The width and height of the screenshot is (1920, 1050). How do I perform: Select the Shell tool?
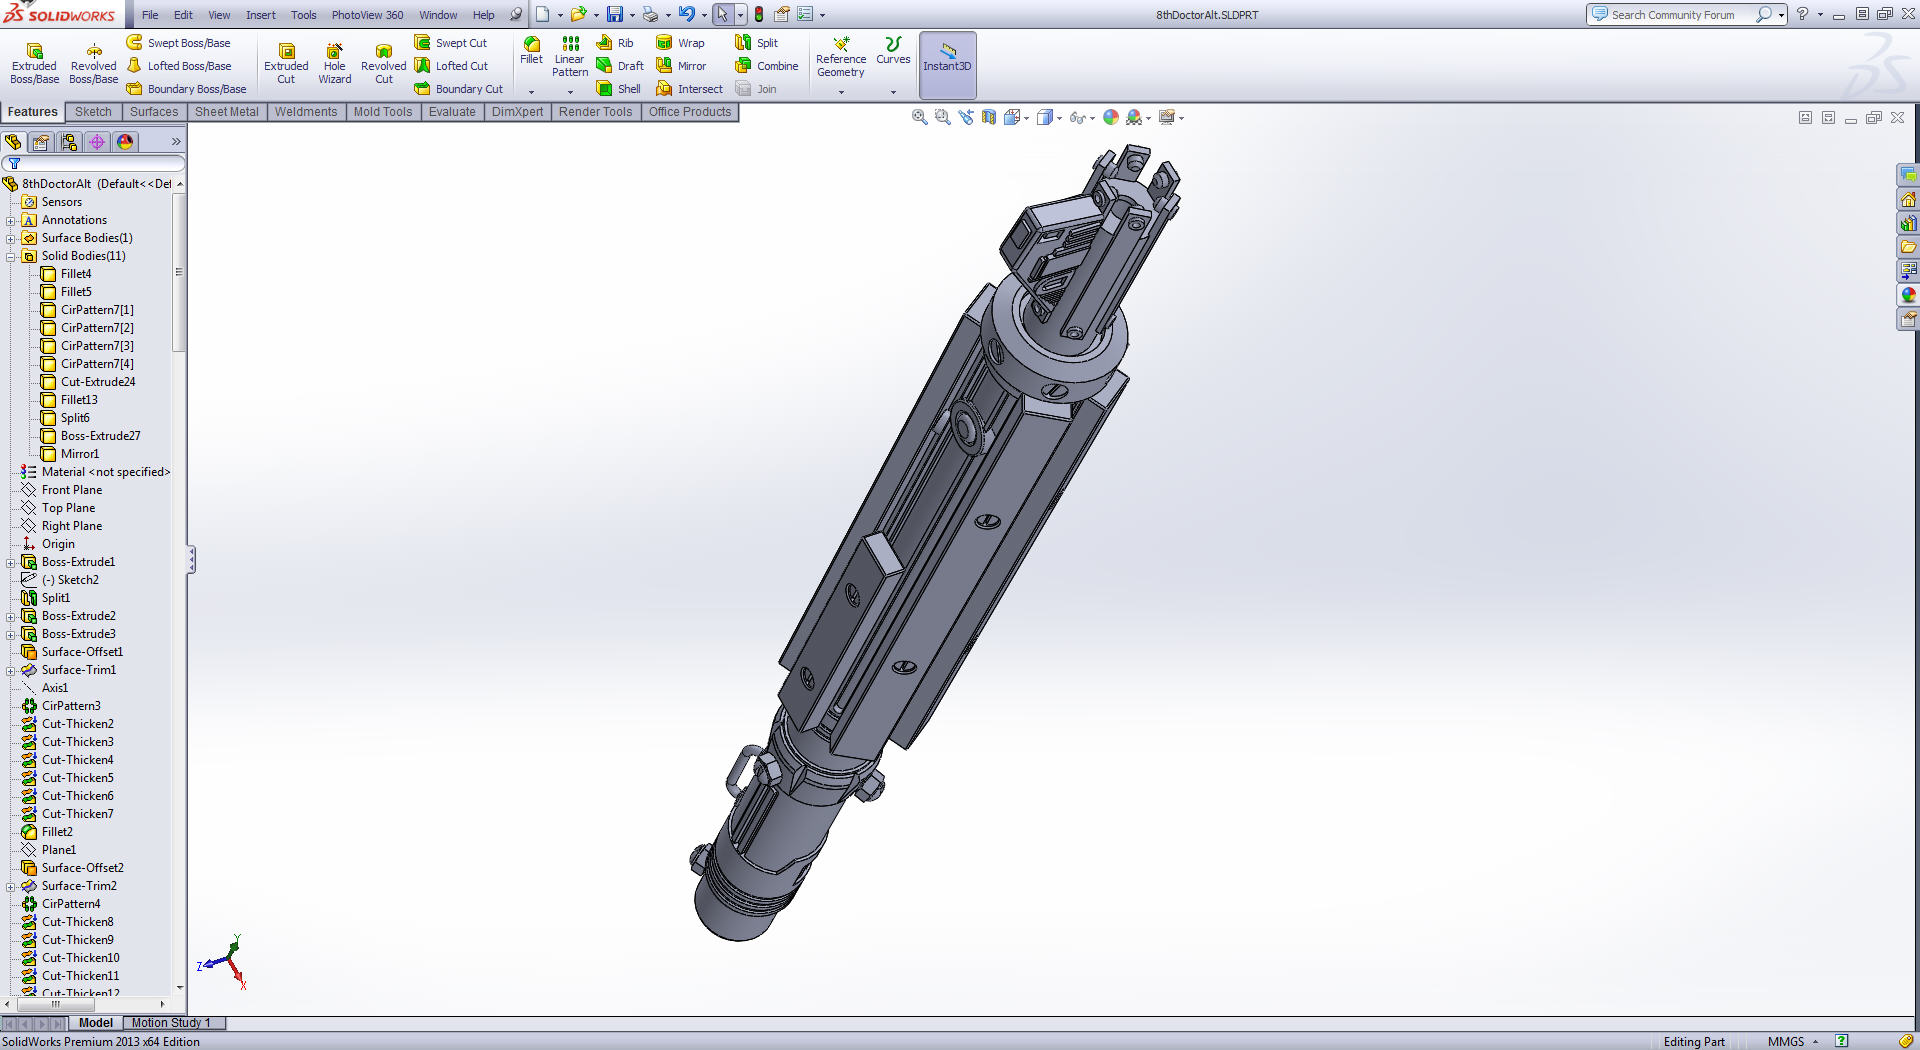pos(619,89)
